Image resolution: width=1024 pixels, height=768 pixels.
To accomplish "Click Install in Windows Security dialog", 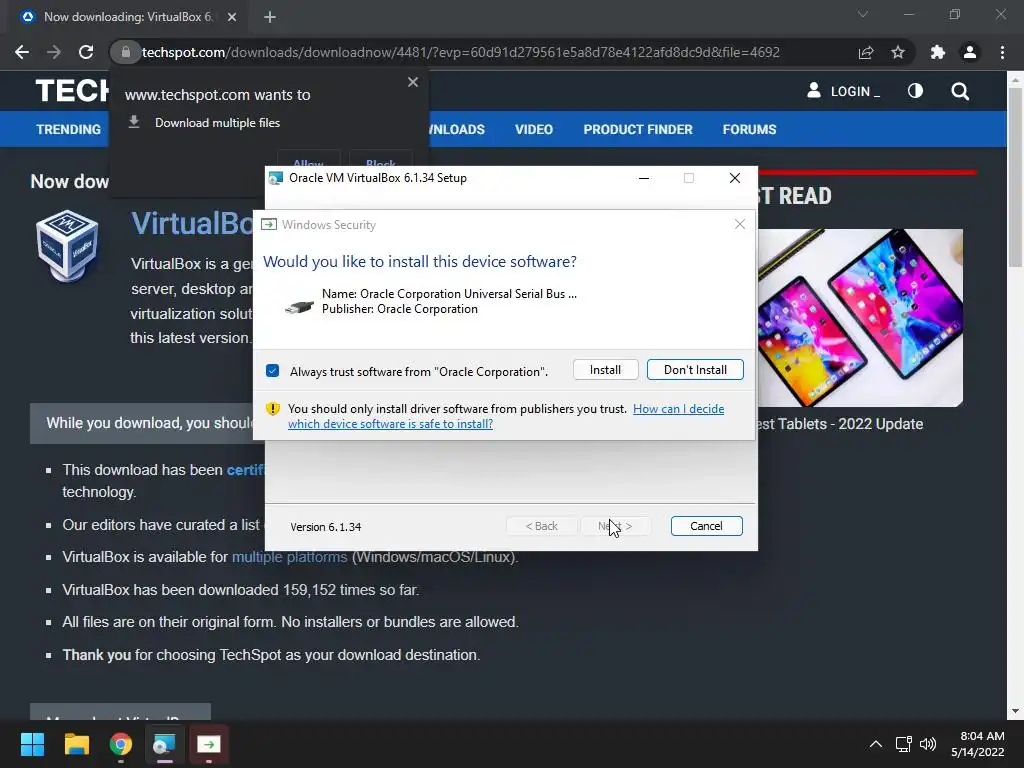I will pos(605,370).
